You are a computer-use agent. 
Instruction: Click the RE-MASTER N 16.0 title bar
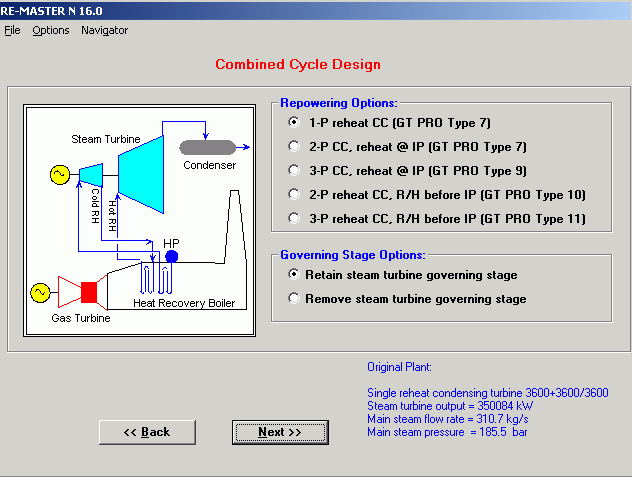[316, 10]
